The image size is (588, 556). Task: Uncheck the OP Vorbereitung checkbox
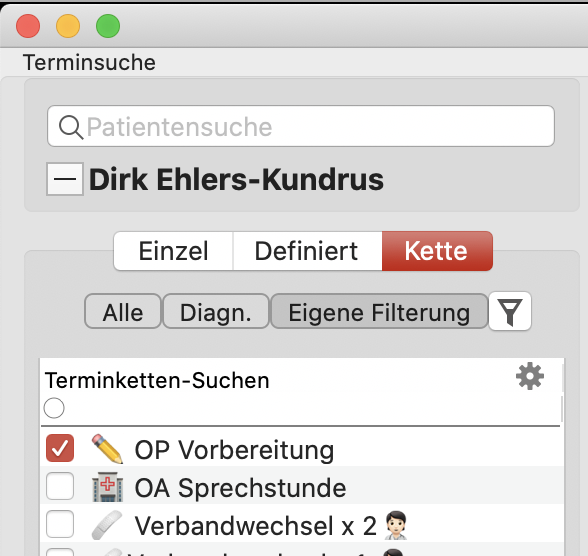point(60,448)
